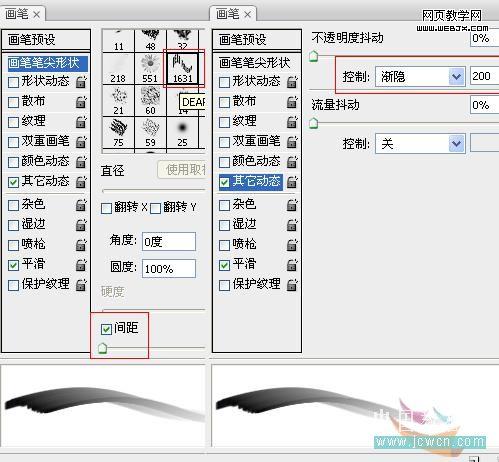The height and width of the screenshot is (462, 499).
Task: Enable 双重画笔 checkbox in left panel
Action: (13, 142)
